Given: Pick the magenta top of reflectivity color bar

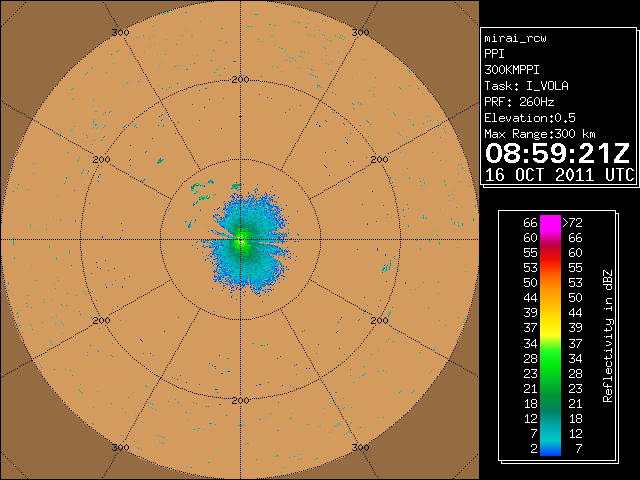Looking at the screenshot, I should click(x=550, y=222).
